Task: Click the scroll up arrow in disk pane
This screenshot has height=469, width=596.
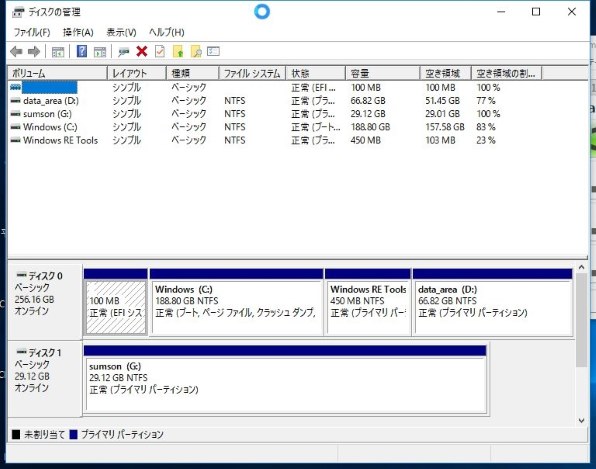Action: click(x=582, y=267)
